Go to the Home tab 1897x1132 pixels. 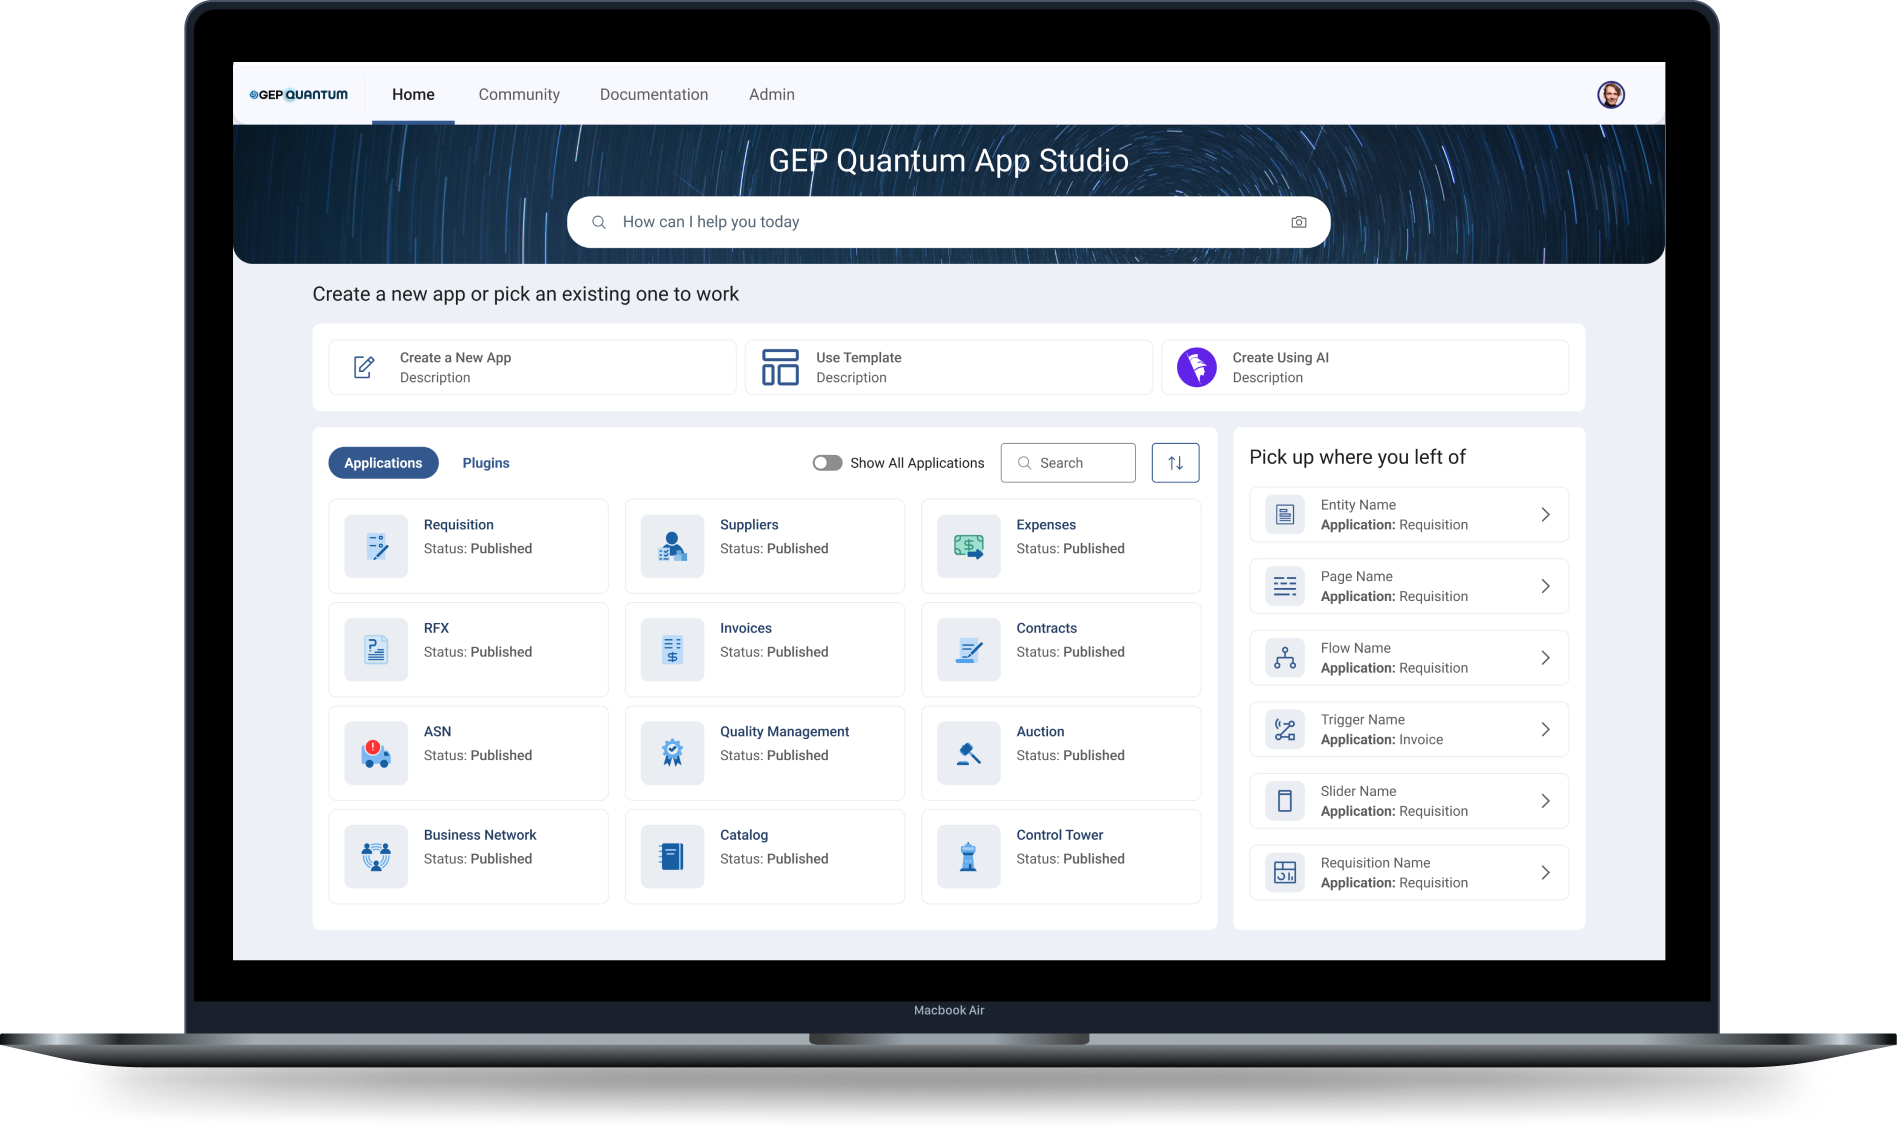[x=413, y=94]
